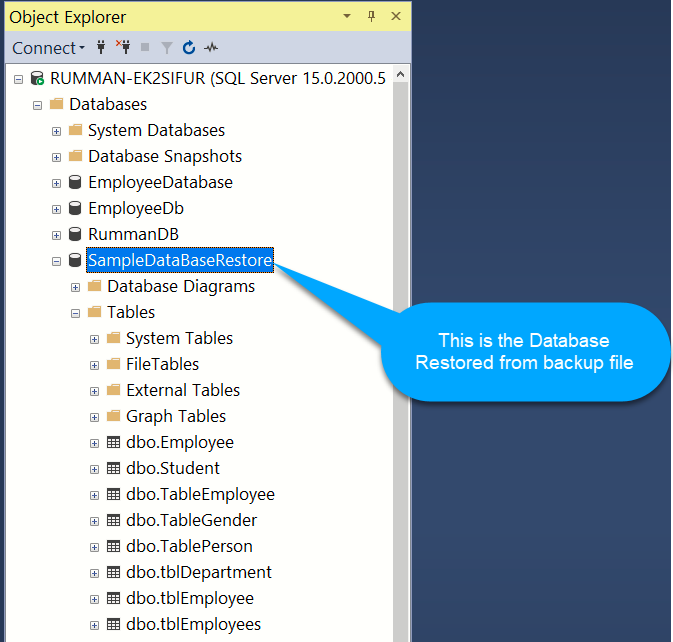Expand the EmployeeDb node
The image size is (673, 642).
56,209
